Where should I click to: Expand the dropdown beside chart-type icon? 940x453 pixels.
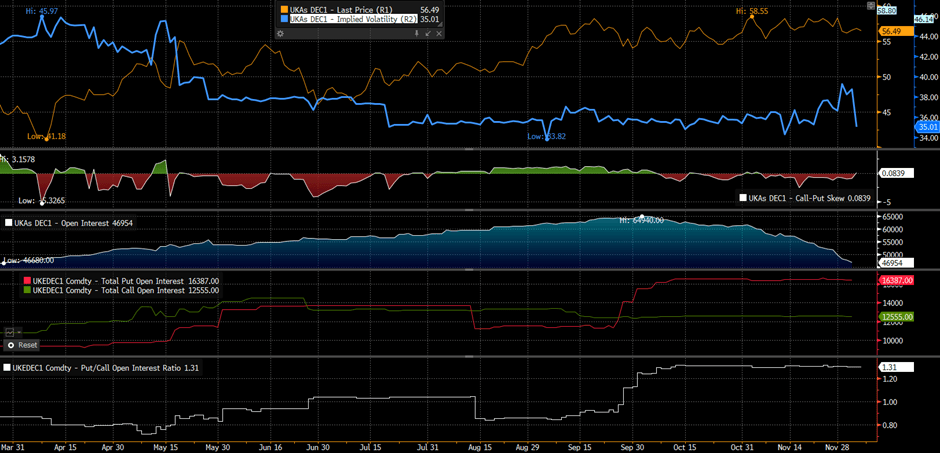point(18,331)
